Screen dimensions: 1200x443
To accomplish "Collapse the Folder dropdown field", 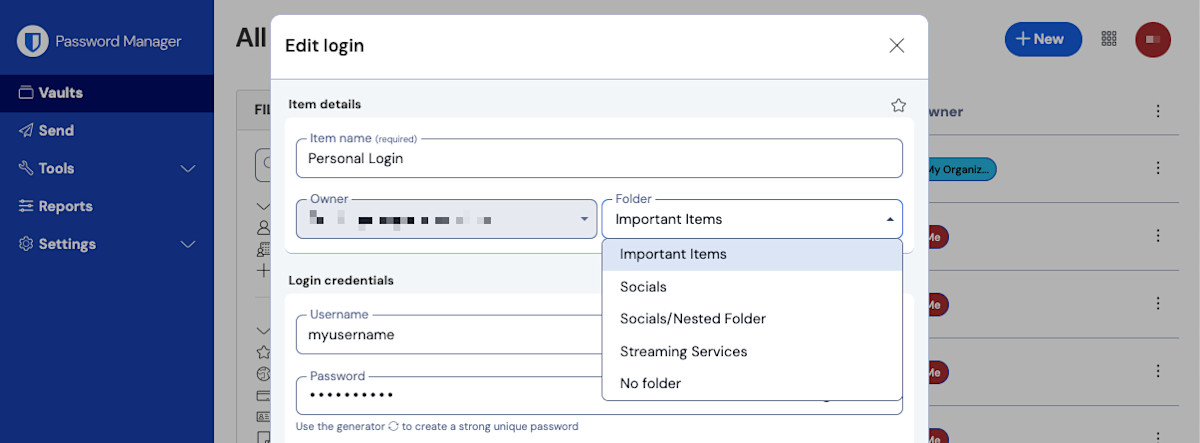I will [x=751, y=219].
